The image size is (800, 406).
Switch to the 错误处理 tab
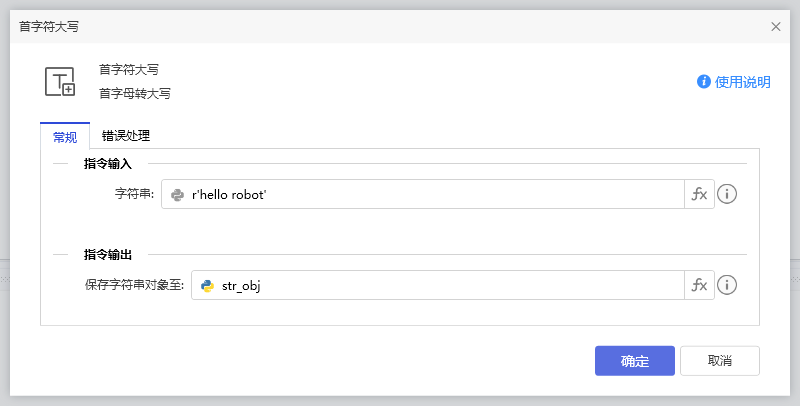click(x=126, y=136)
